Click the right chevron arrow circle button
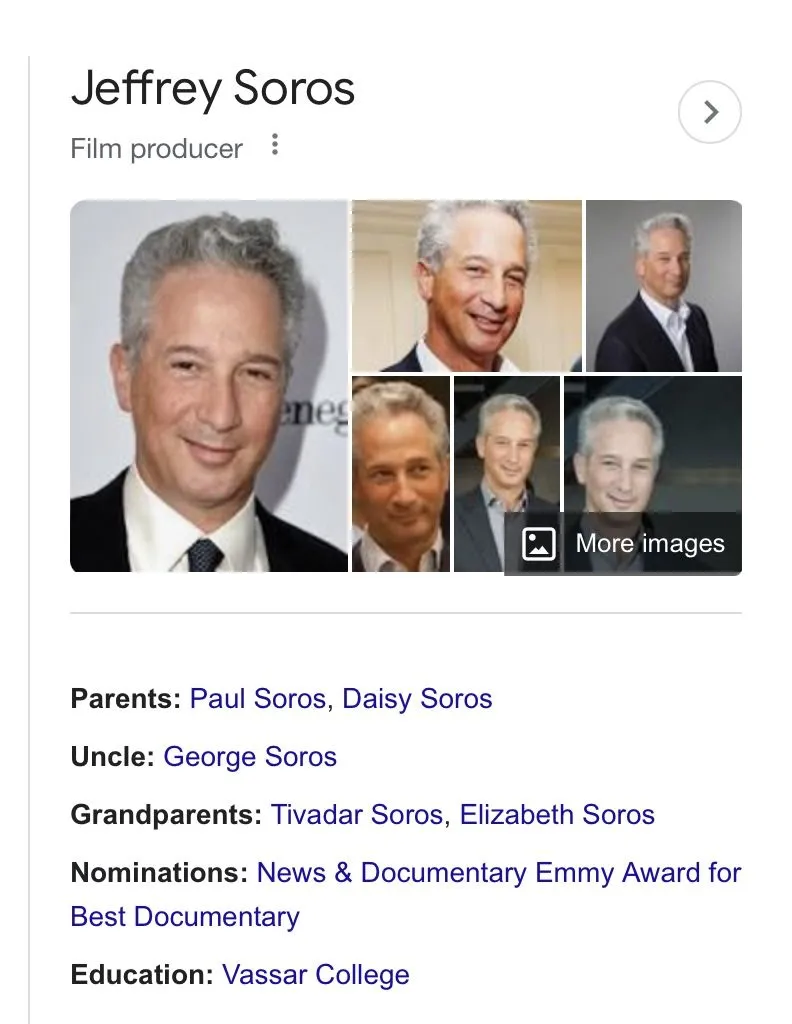Screen dimensions: 792x1024 point(710,112)
